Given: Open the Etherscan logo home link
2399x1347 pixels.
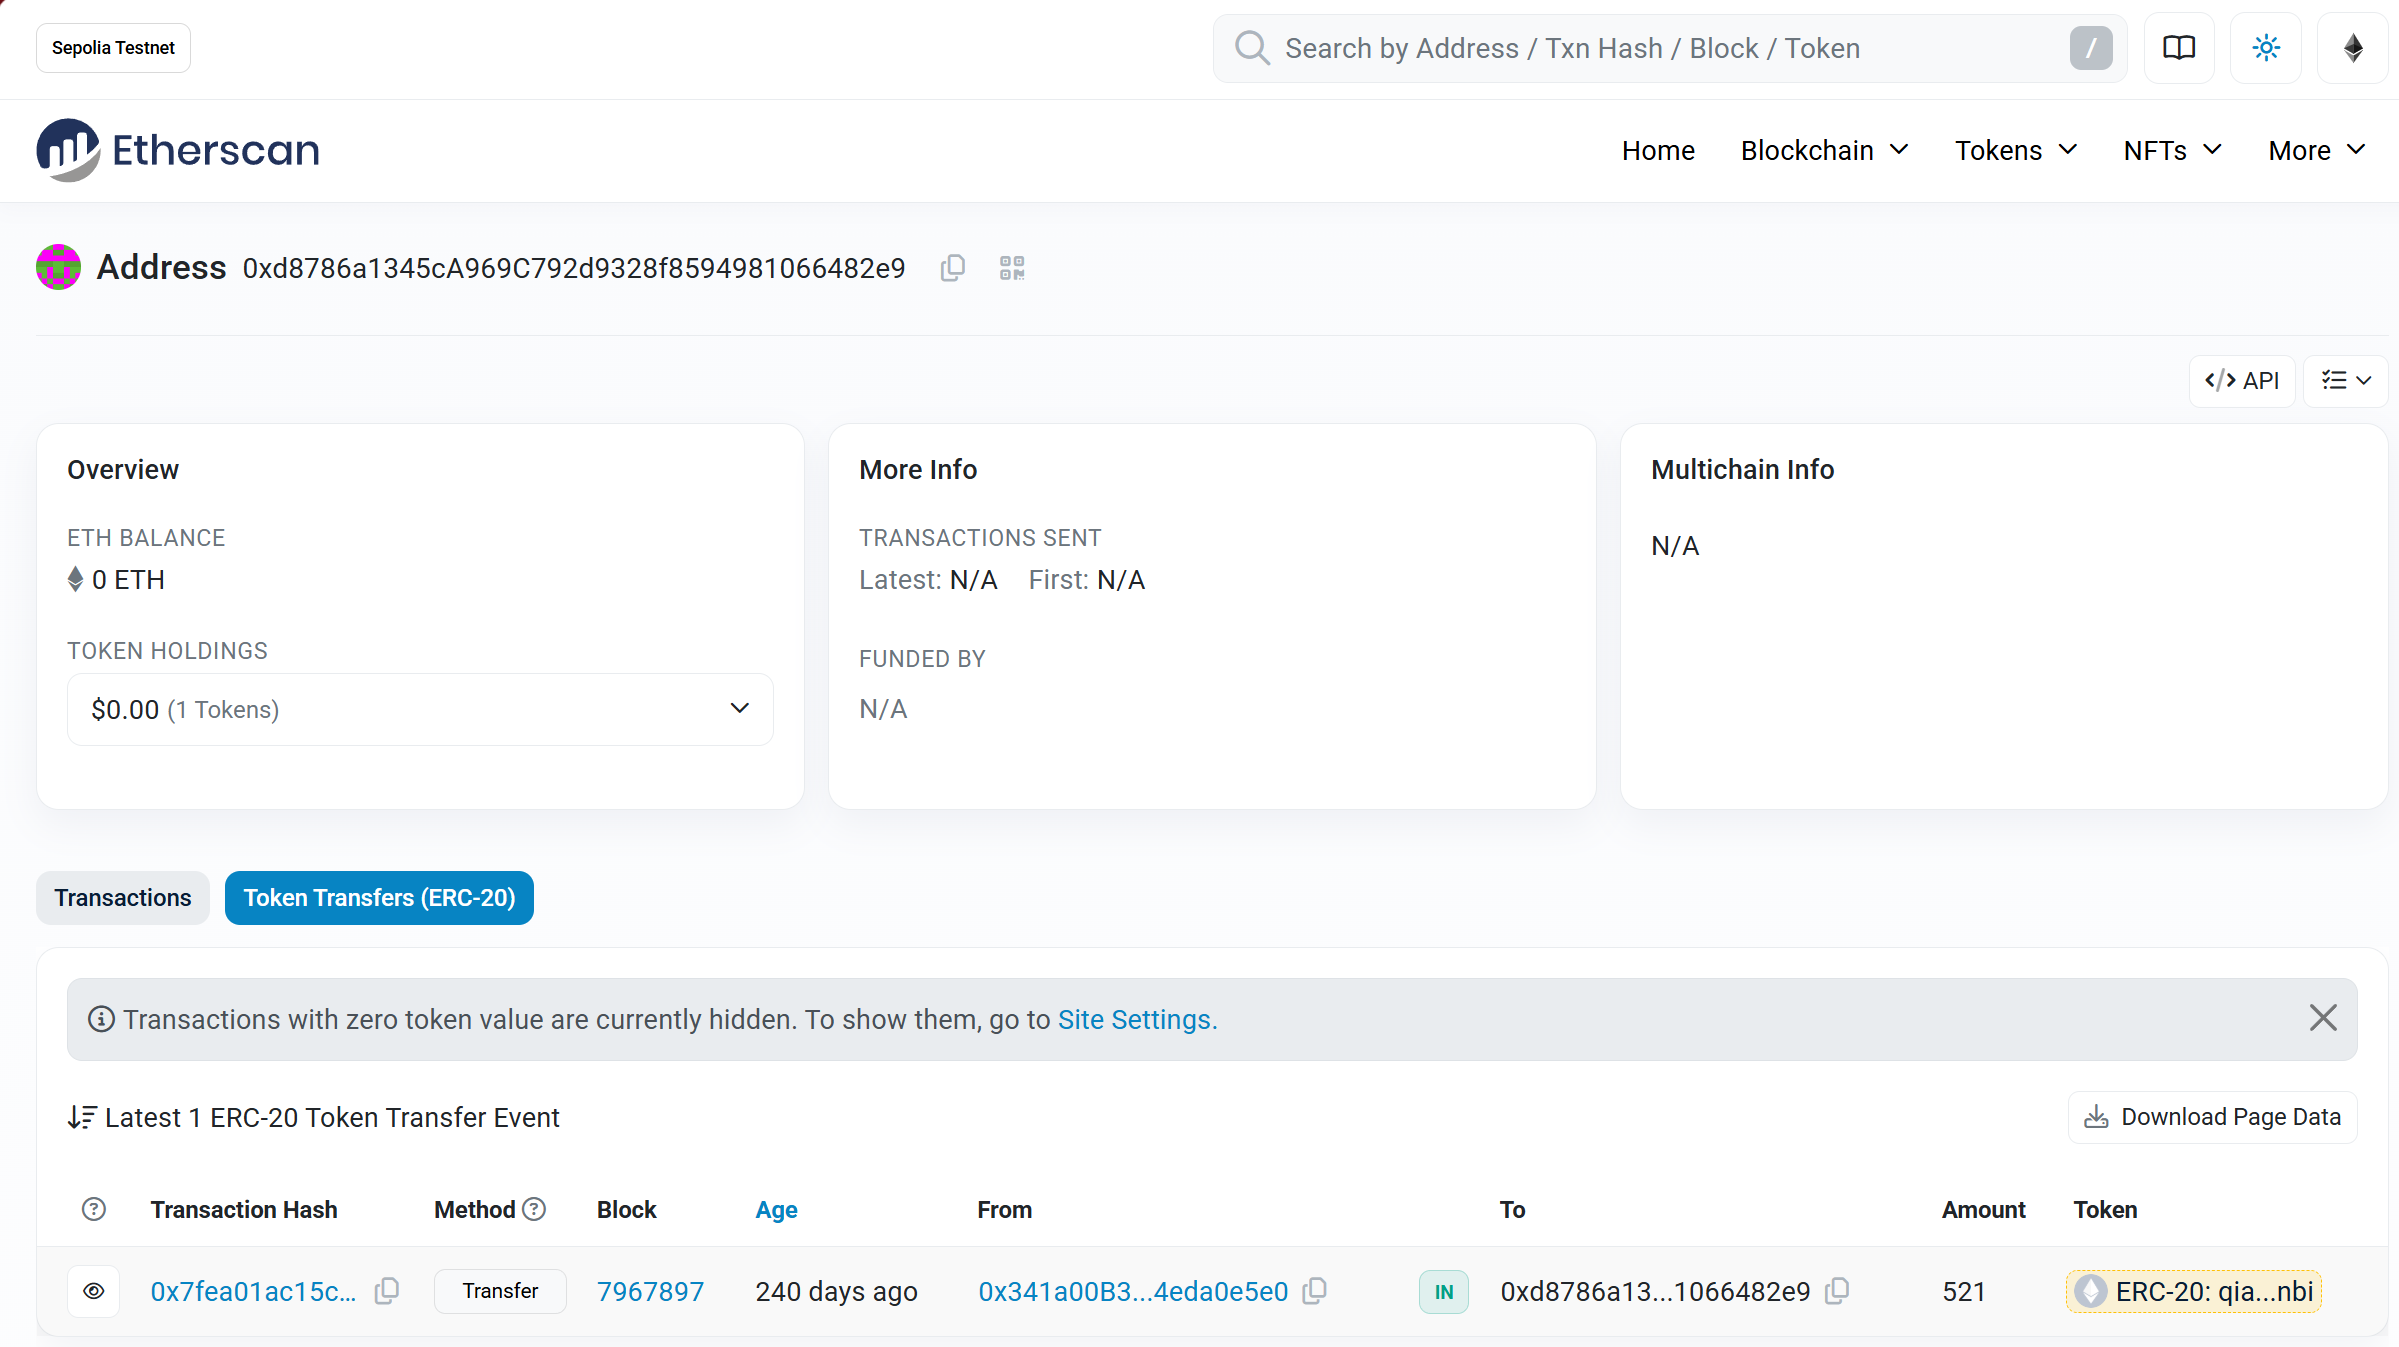Looking at the screenshot, I should point(178,150).
